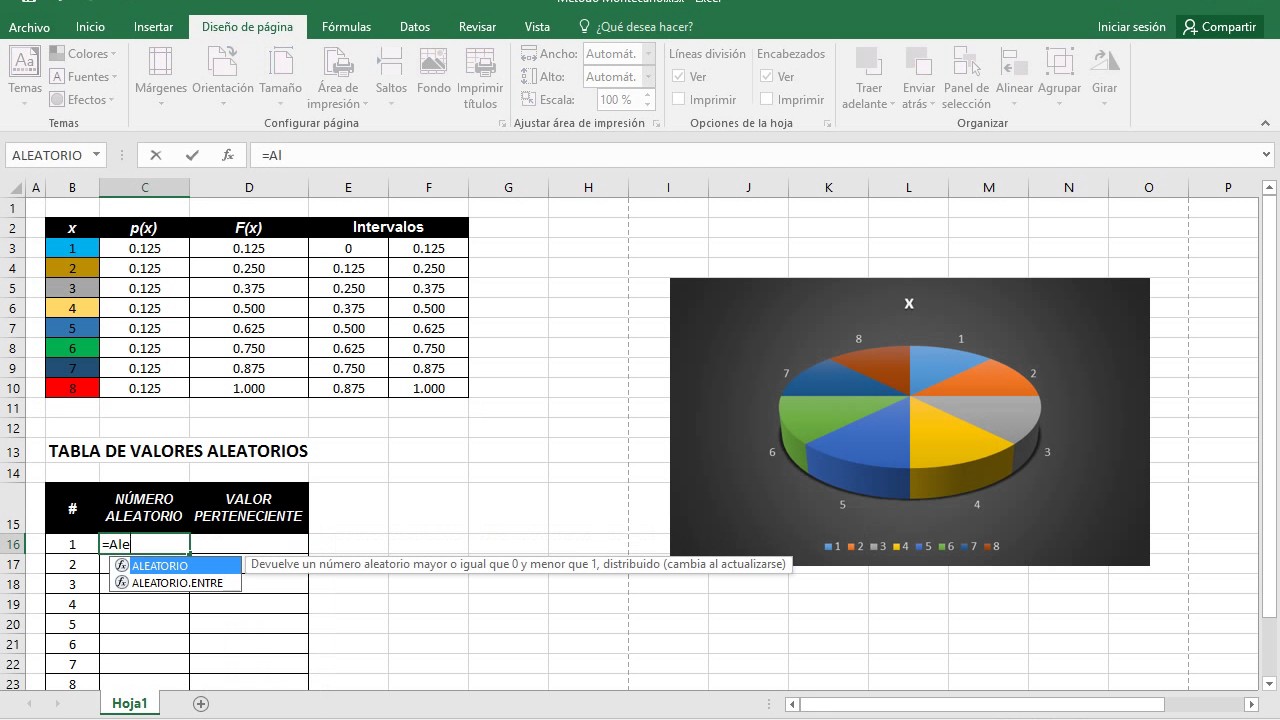Image resolution: width=1280 pixels, height=720 pixels.
Task: Click Iniciar sesión to sign in
Action: point(1132,27)
